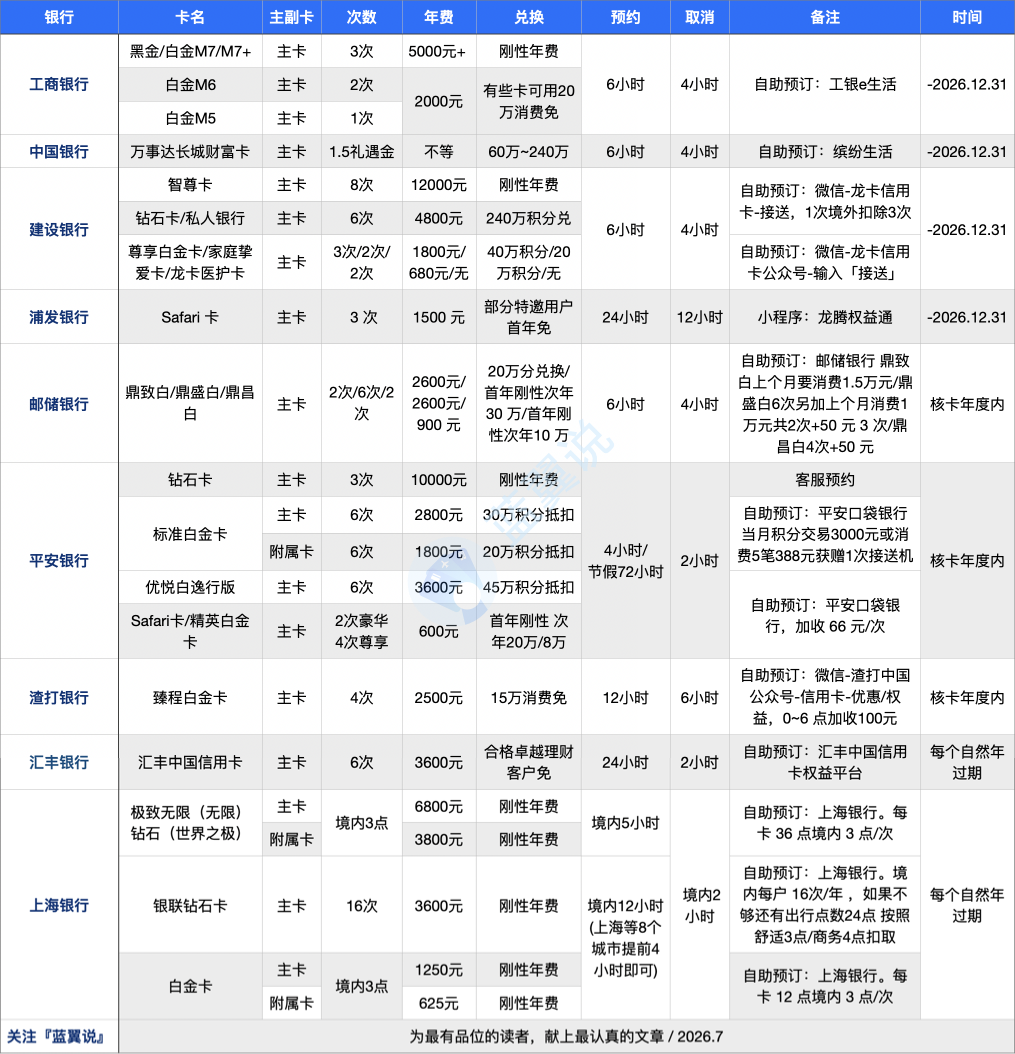Click the Safari 卡 cell for 浦发银行
Screen dimensions: 1015x1054
[x=190, y=317]
